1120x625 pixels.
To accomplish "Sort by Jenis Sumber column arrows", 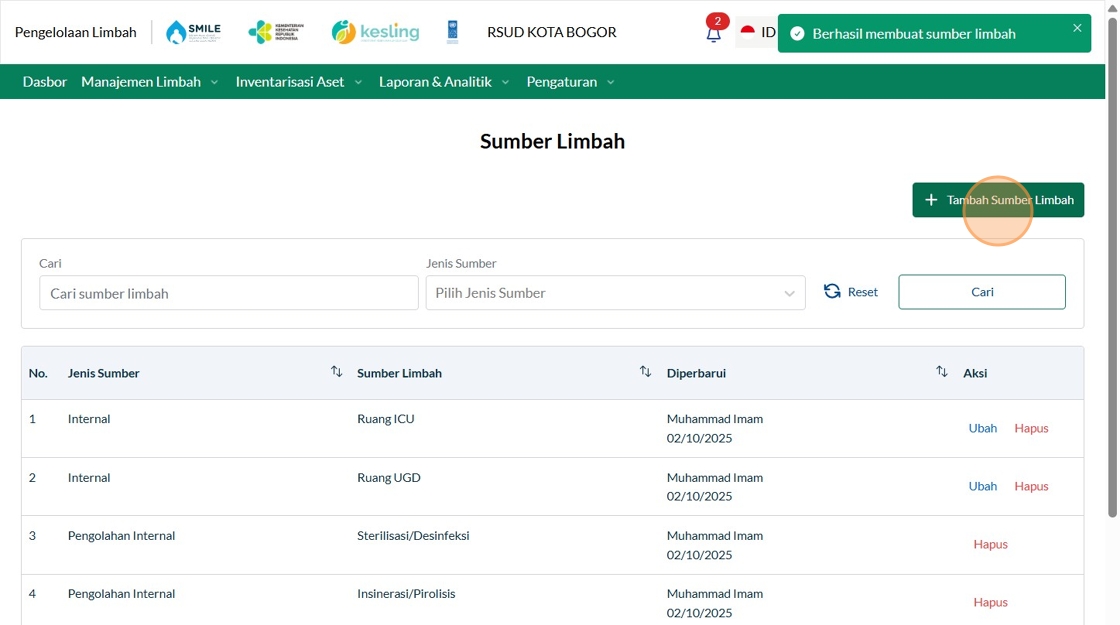I will pyautogui.click(x=336, y=371).
